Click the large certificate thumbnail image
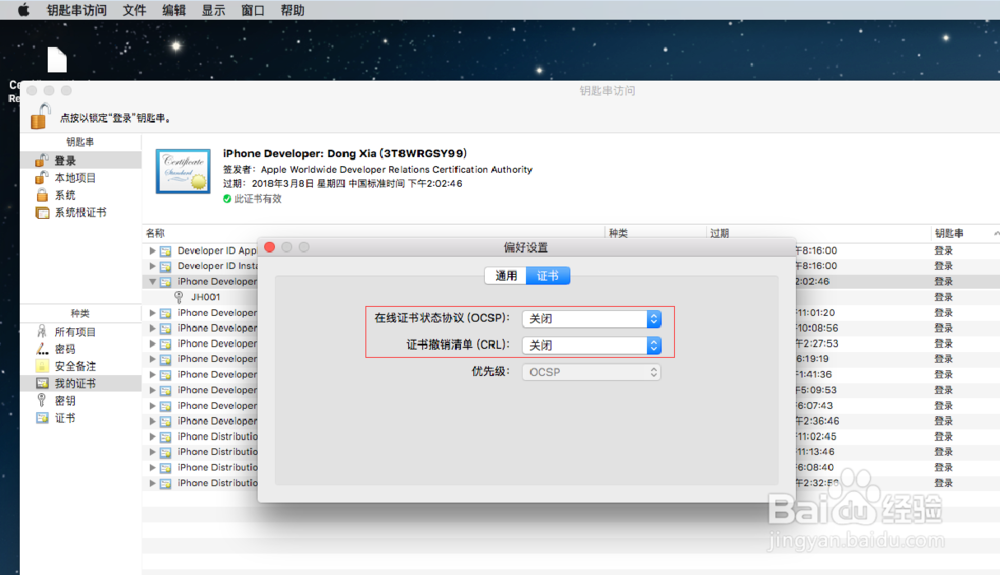Viewport: 1000px width, 575px height. [x=183, y=171]
